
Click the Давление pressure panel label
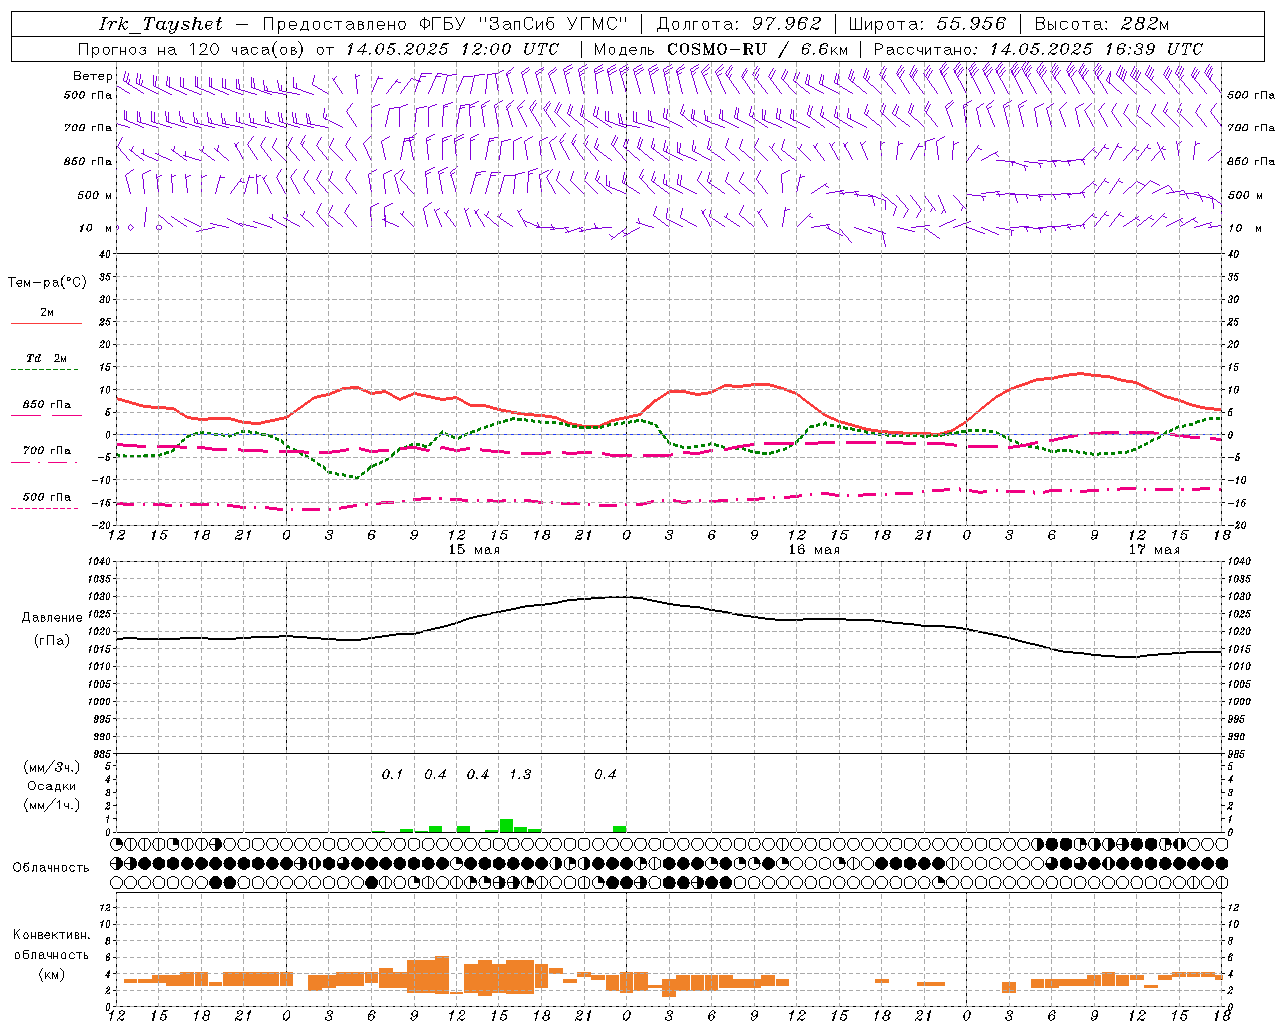(x=52, y=617)
